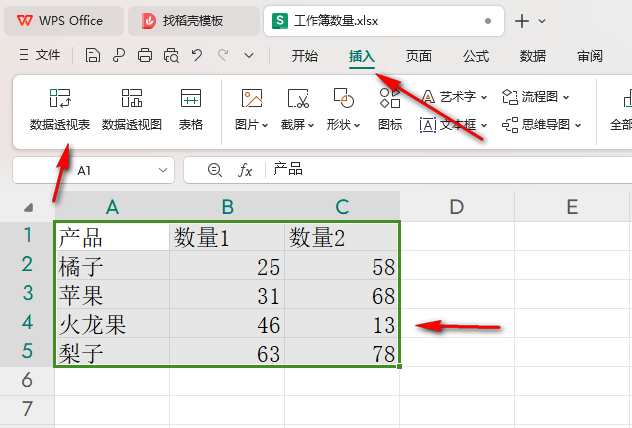Switch to the 插入 ribbon tab
The image size is (632, 428).
click(x=362, y=56)
